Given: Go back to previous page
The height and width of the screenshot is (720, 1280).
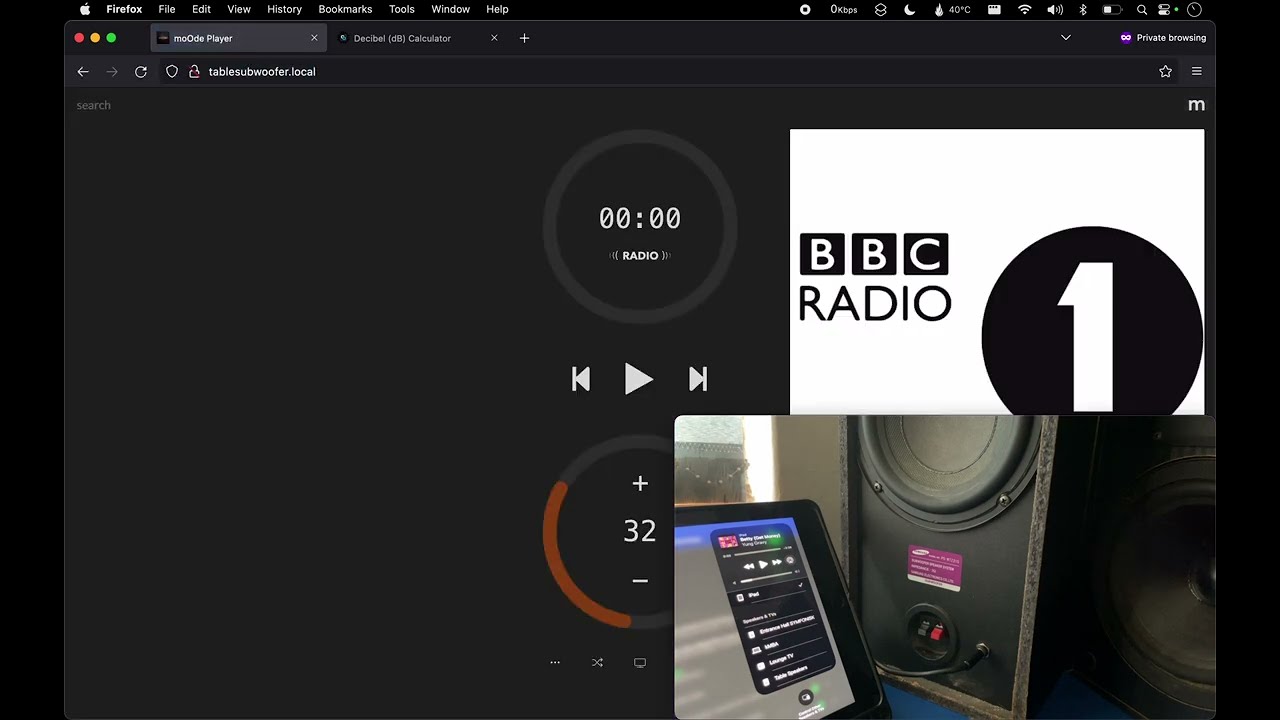Looking at the screenshot, I should [x=83, y=72].
